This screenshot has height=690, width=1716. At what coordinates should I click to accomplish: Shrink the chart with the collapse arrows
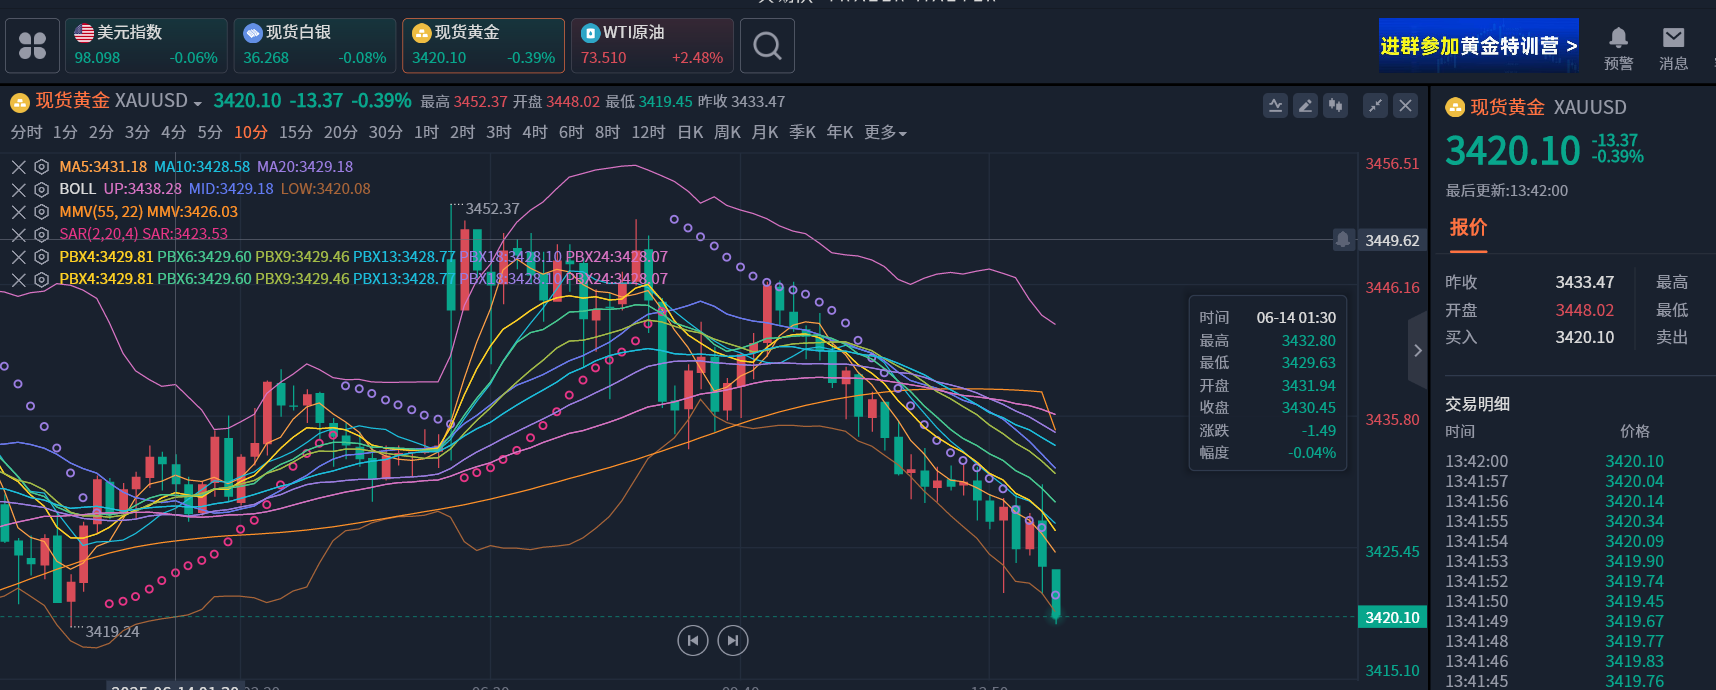click(1376, 105)
